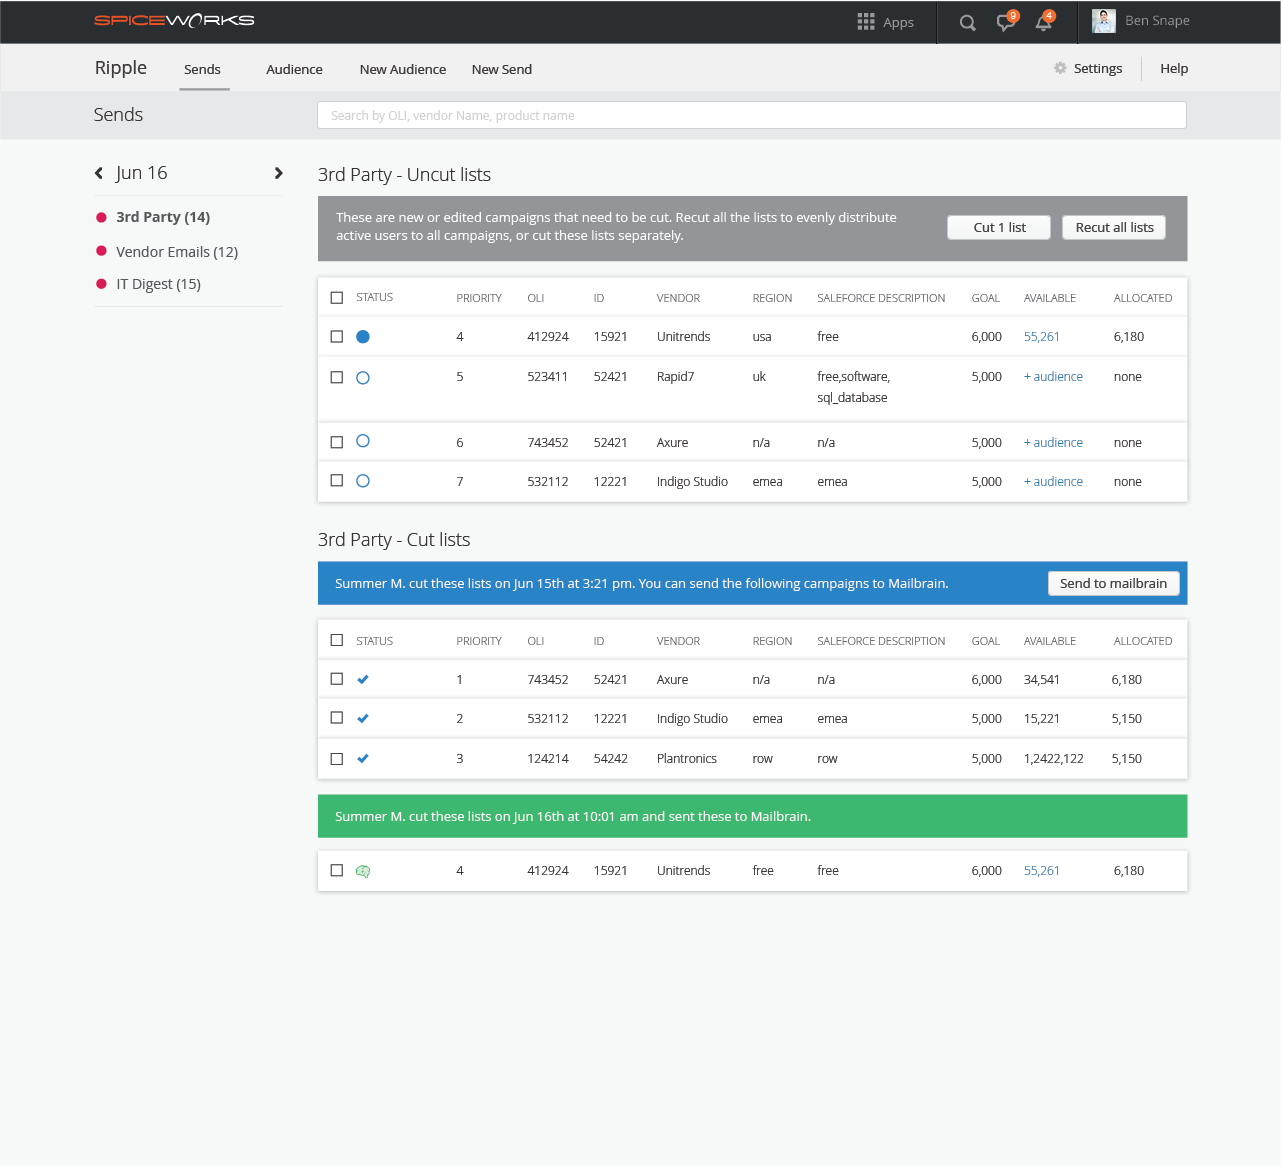Open the New Audience tab

click(x=403, y=69)
